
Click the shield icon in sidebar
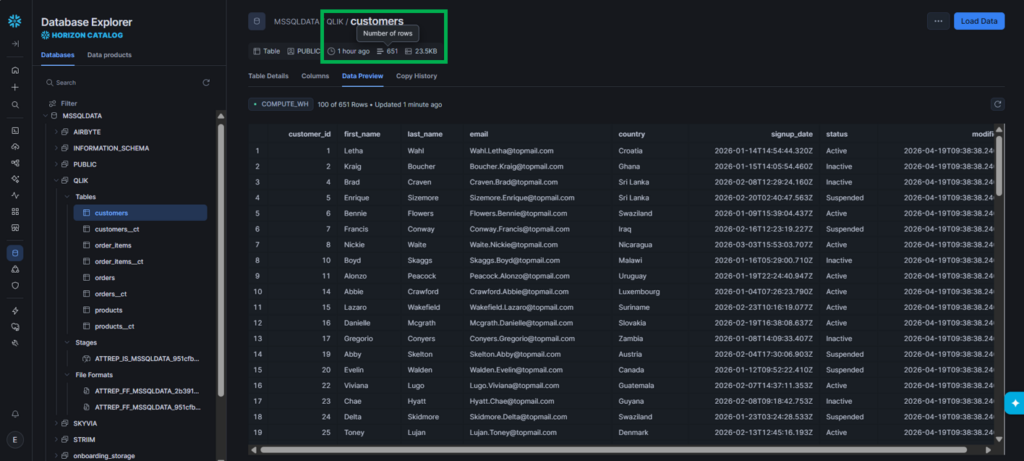tap(15, 285)
